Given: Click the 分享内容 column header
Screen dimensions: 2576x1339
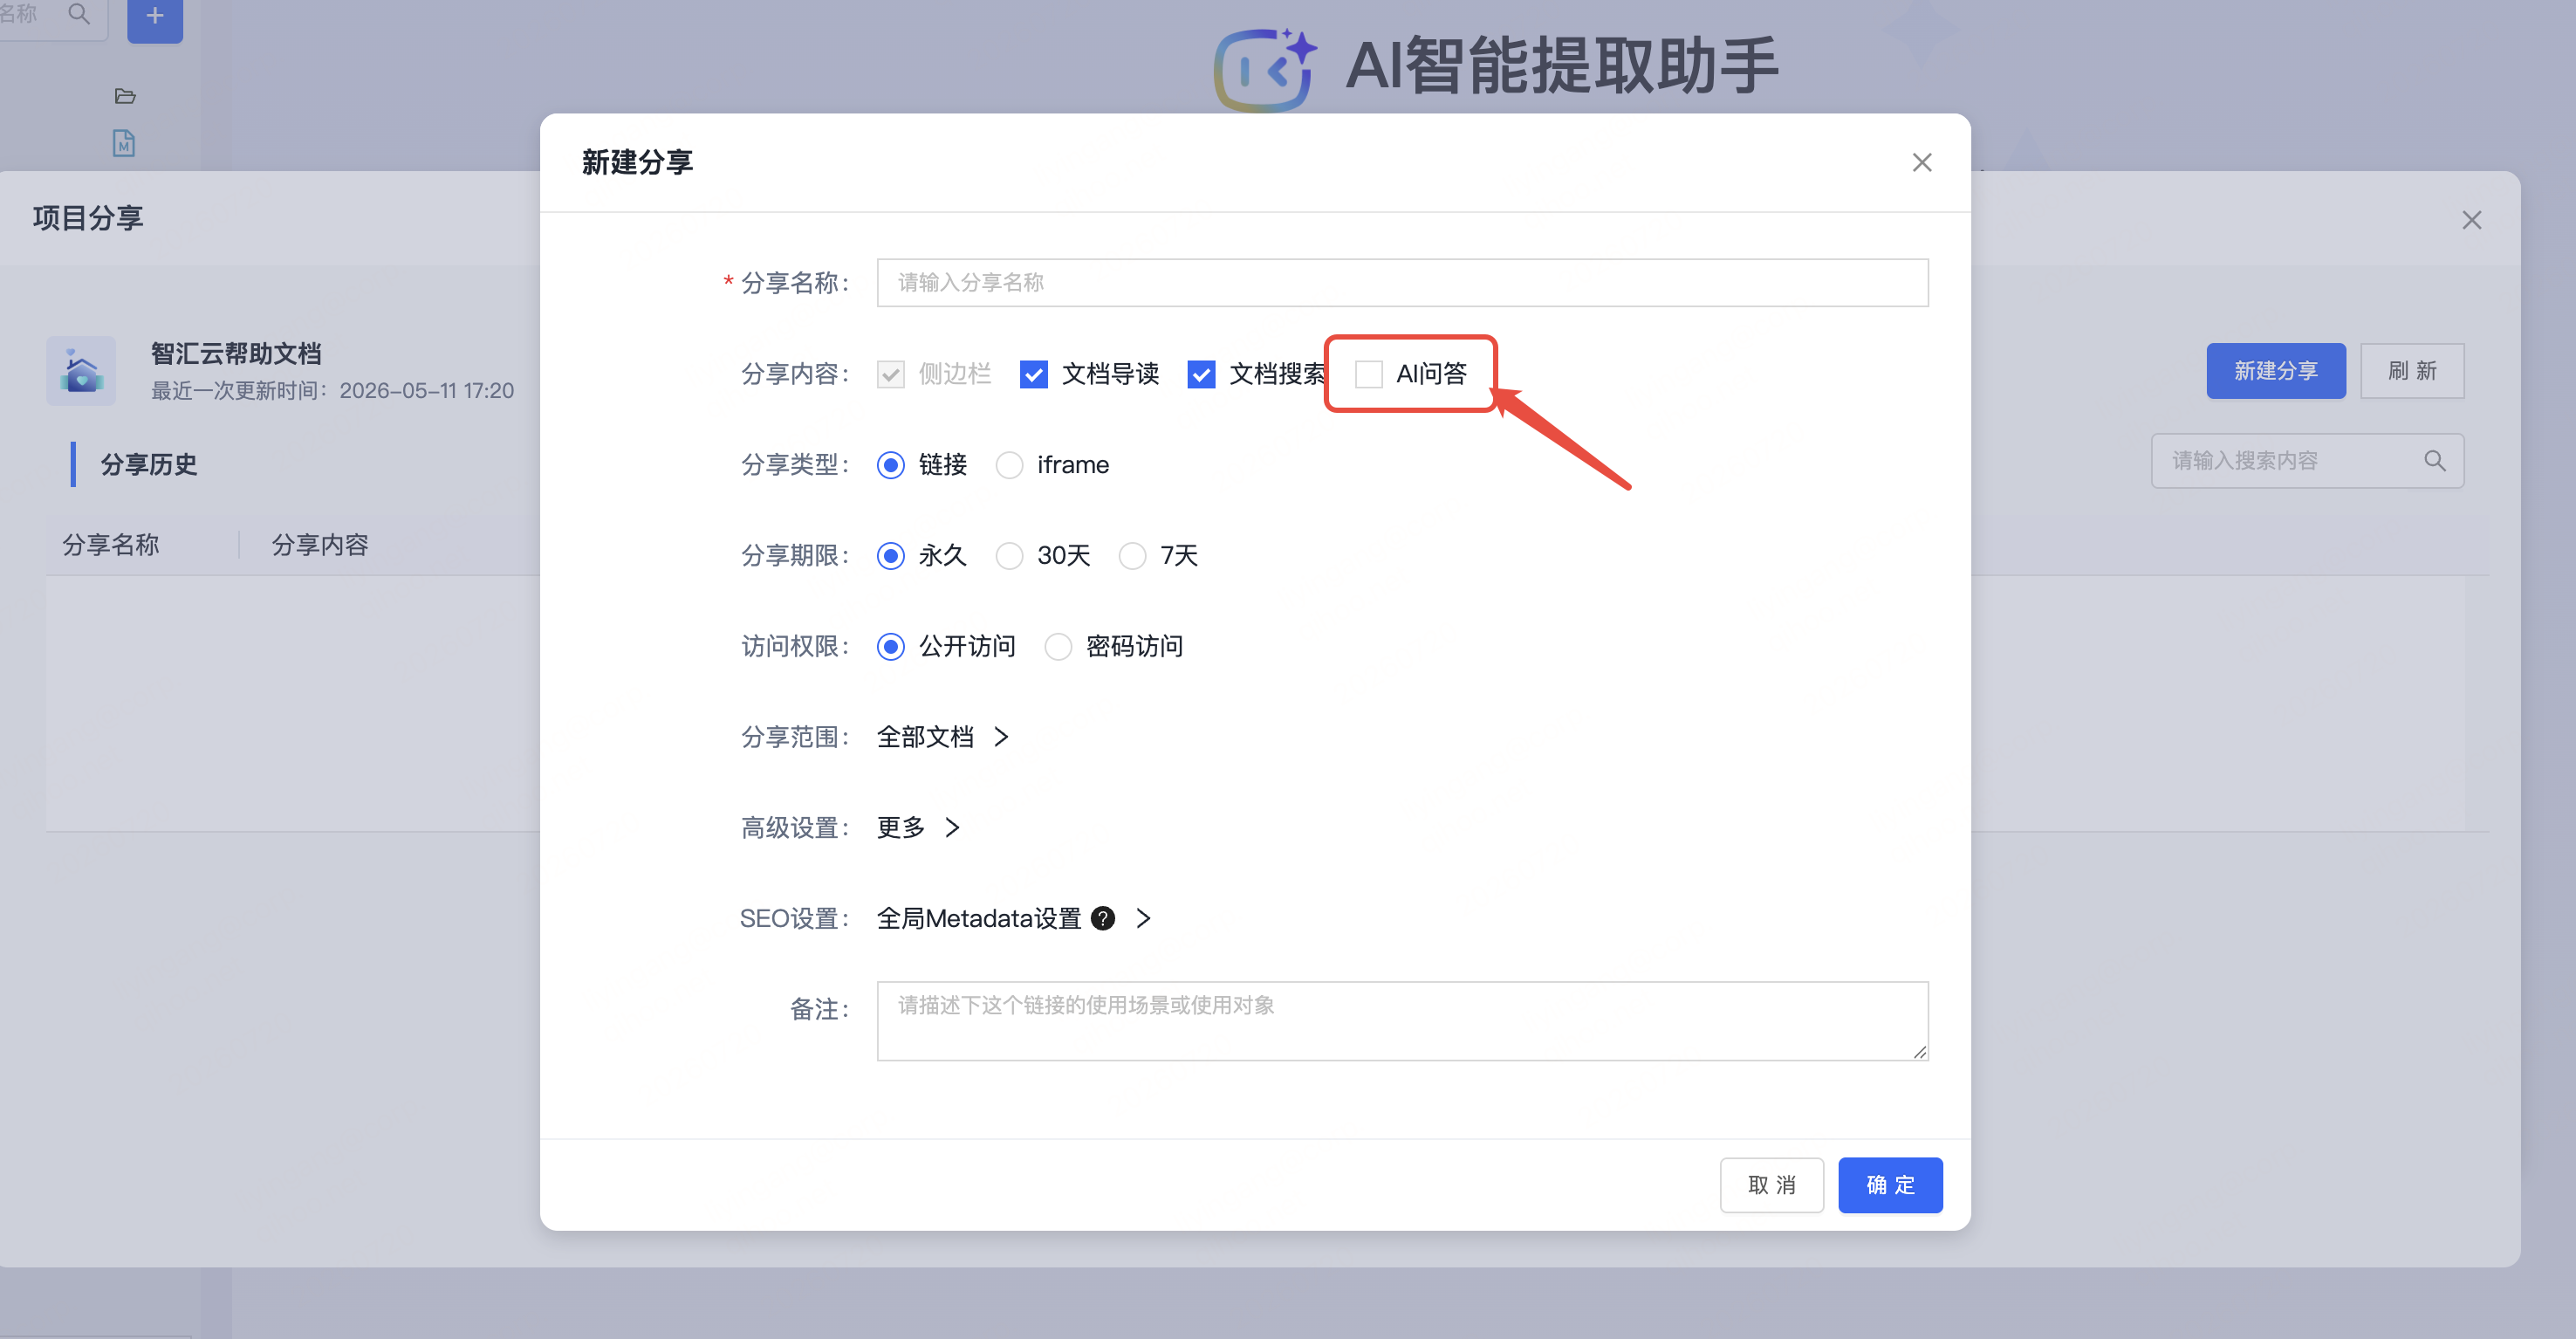Looking at the screenshot, I should point(320,545).
